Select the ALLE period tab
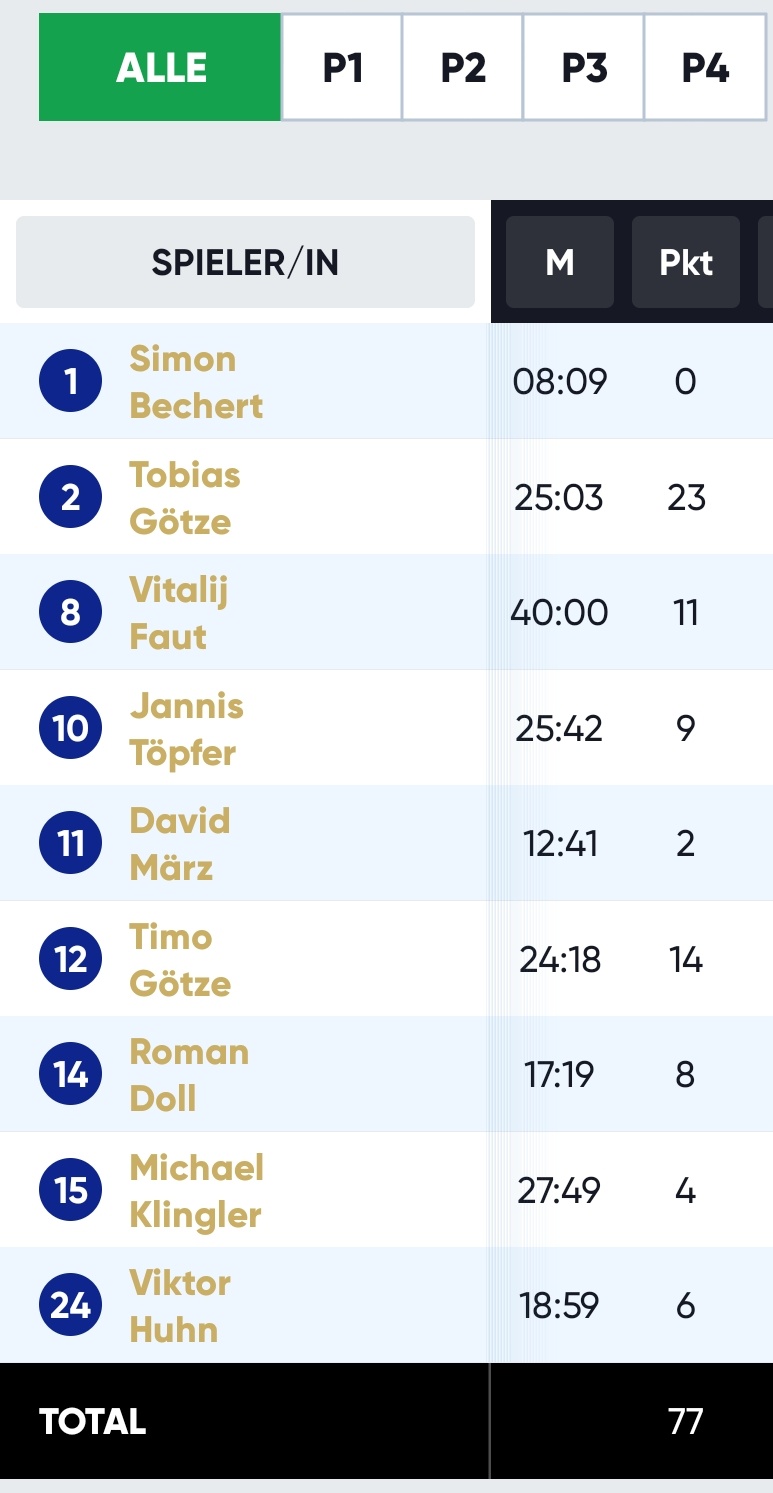This screenshot has height=1493, width=773. [x=160, y=67]
